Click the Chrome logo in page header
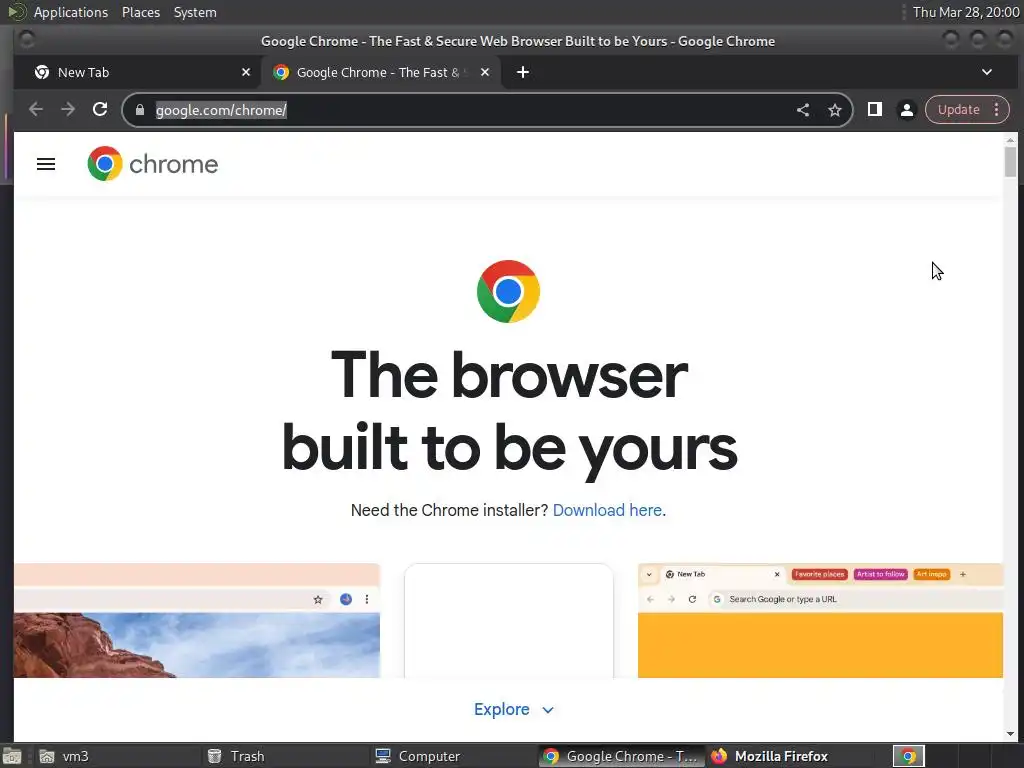 [x=104, y=163]
